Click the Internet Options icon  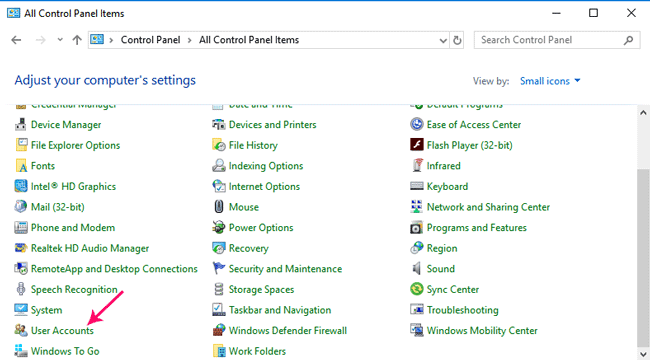click(x=219, y=186)
